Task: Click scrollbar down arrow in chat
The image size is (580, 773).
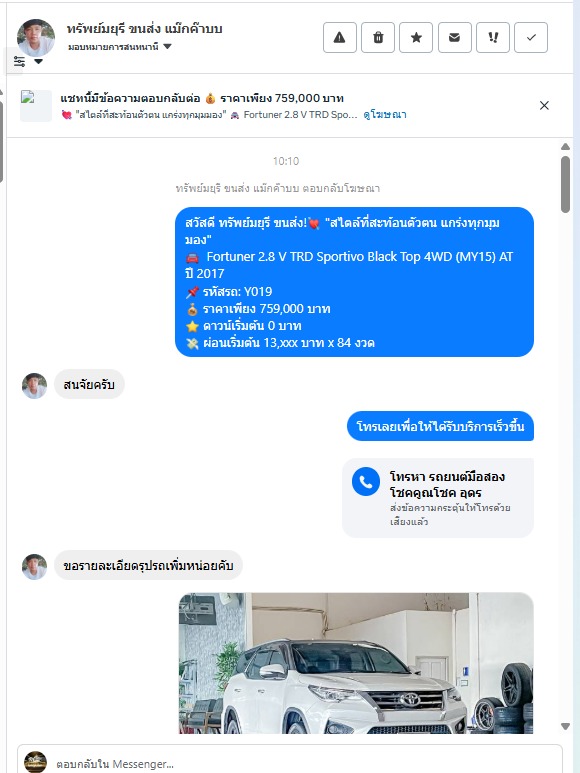Action: (565, 726)
